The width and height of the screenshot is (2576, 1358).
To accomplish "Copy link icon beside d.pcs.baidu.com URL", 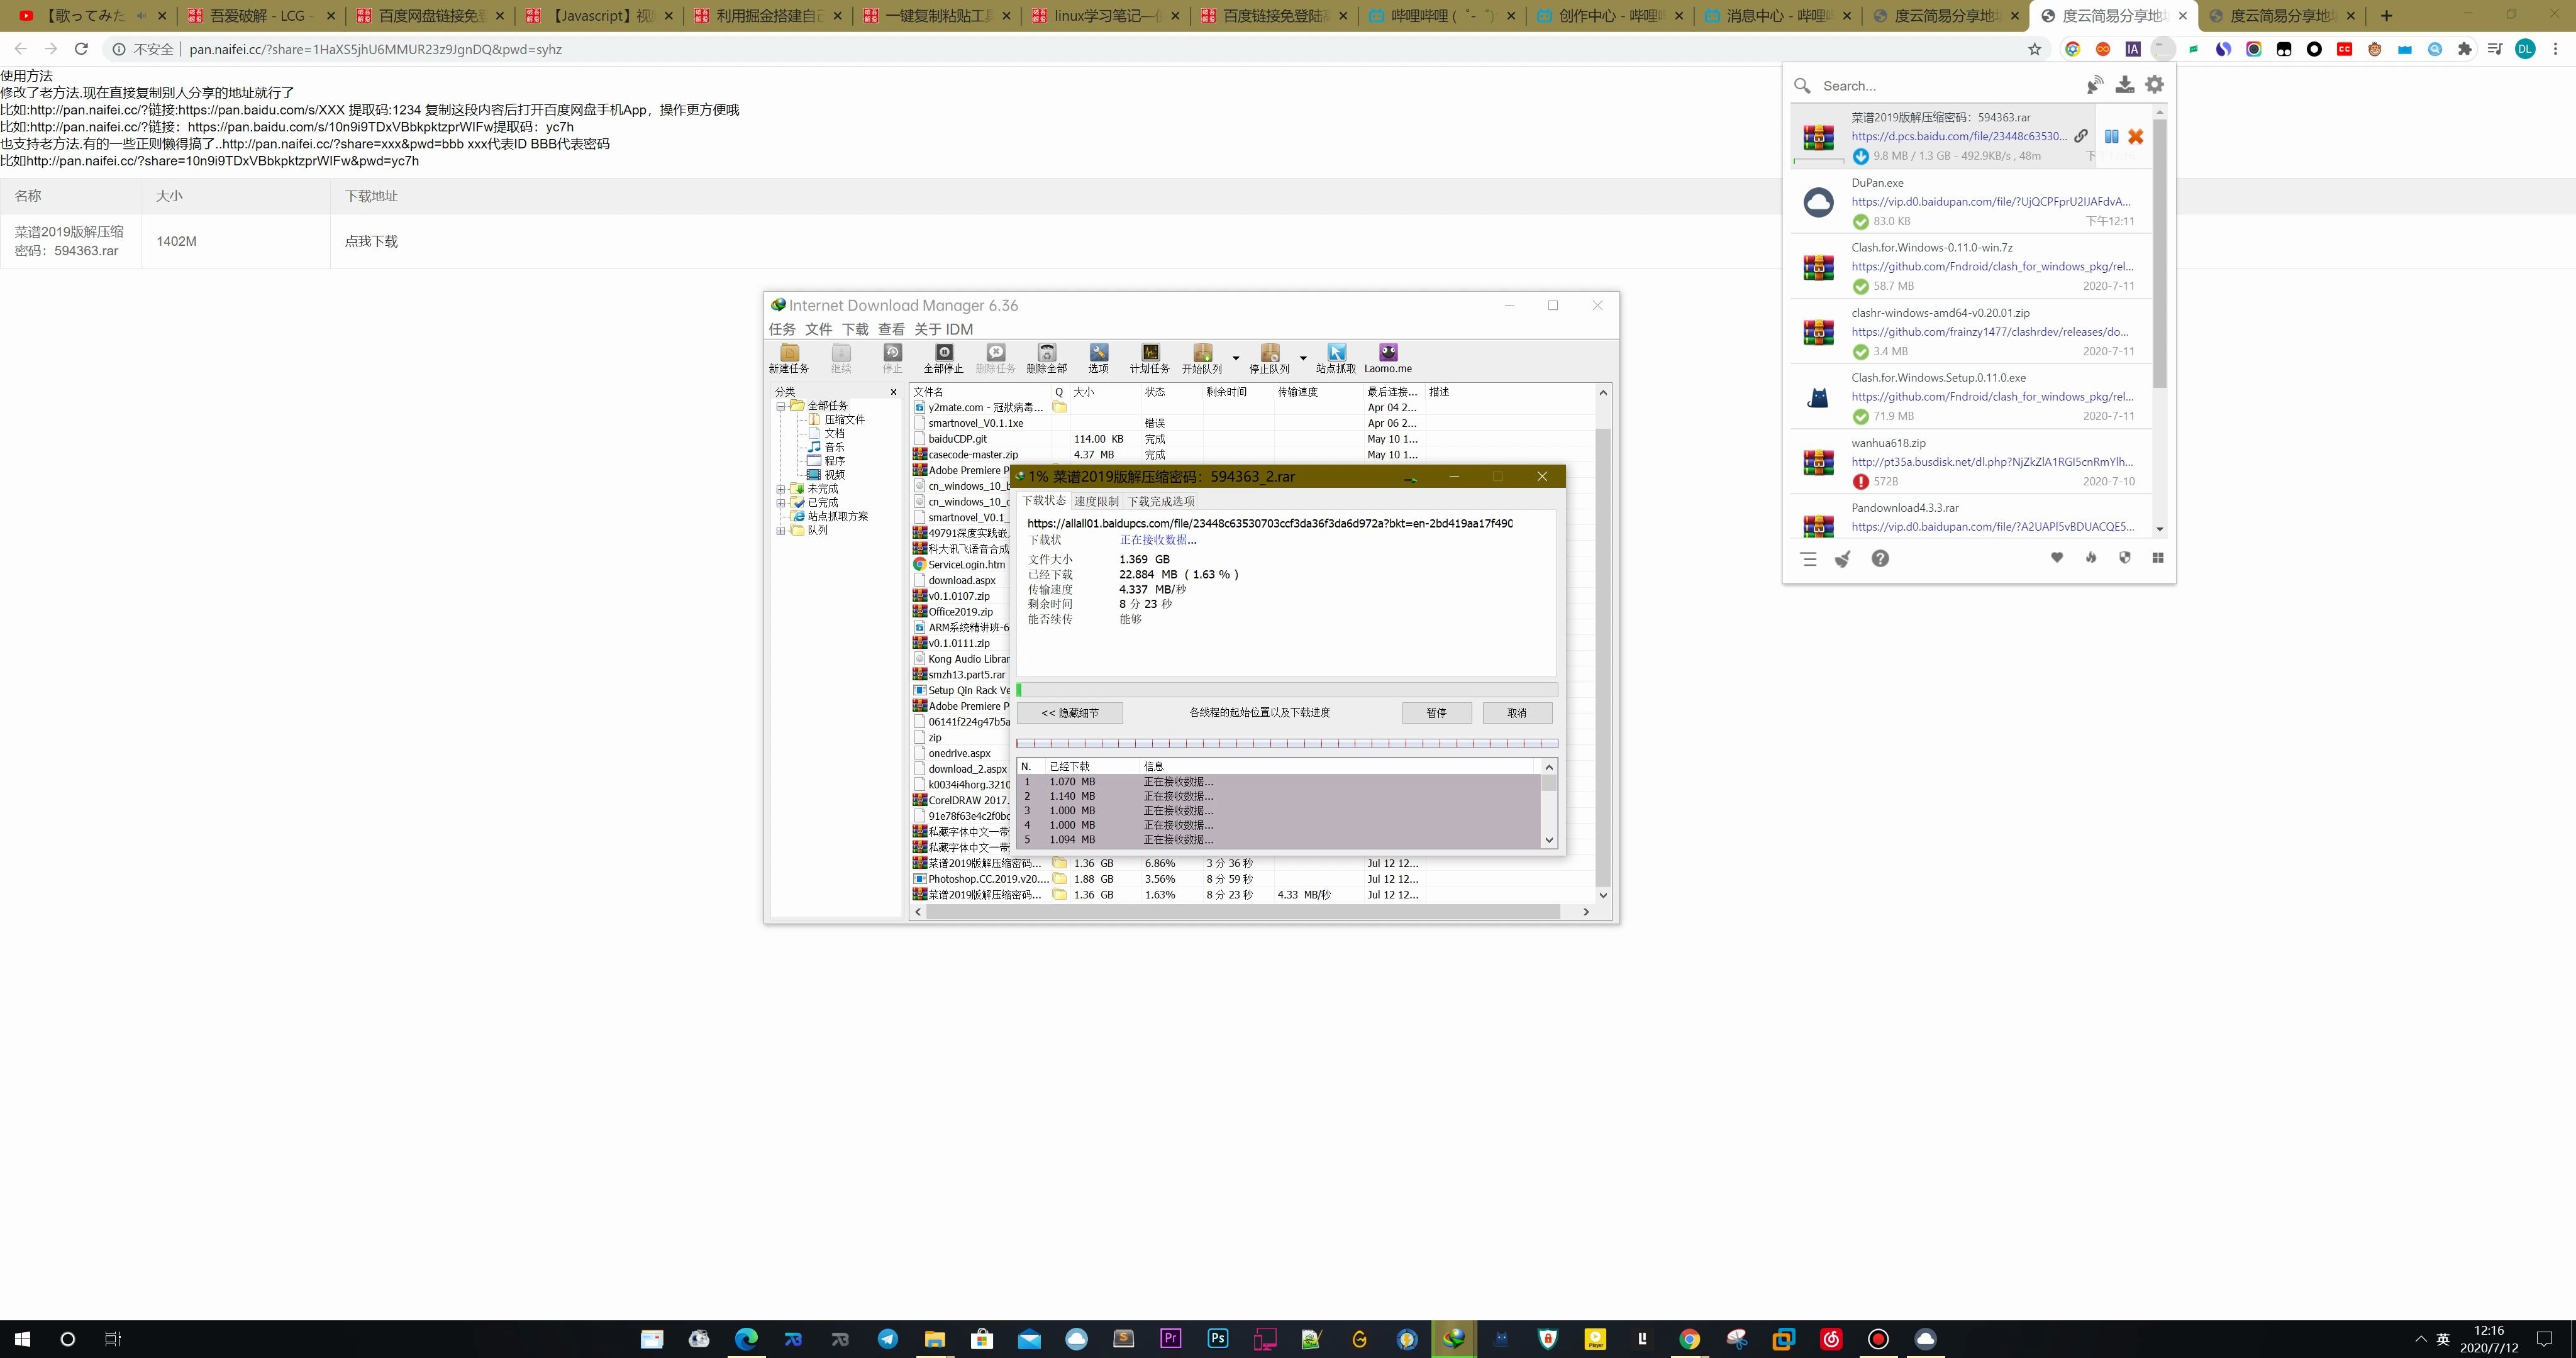I will (x=2080, y=136).
